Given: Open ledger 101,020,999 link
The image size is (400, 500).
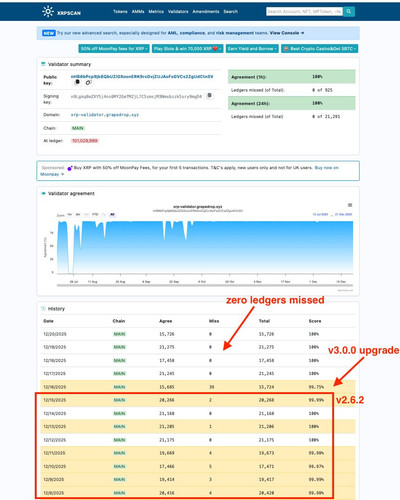Looking at the screenshot, I should coord(85,141).
